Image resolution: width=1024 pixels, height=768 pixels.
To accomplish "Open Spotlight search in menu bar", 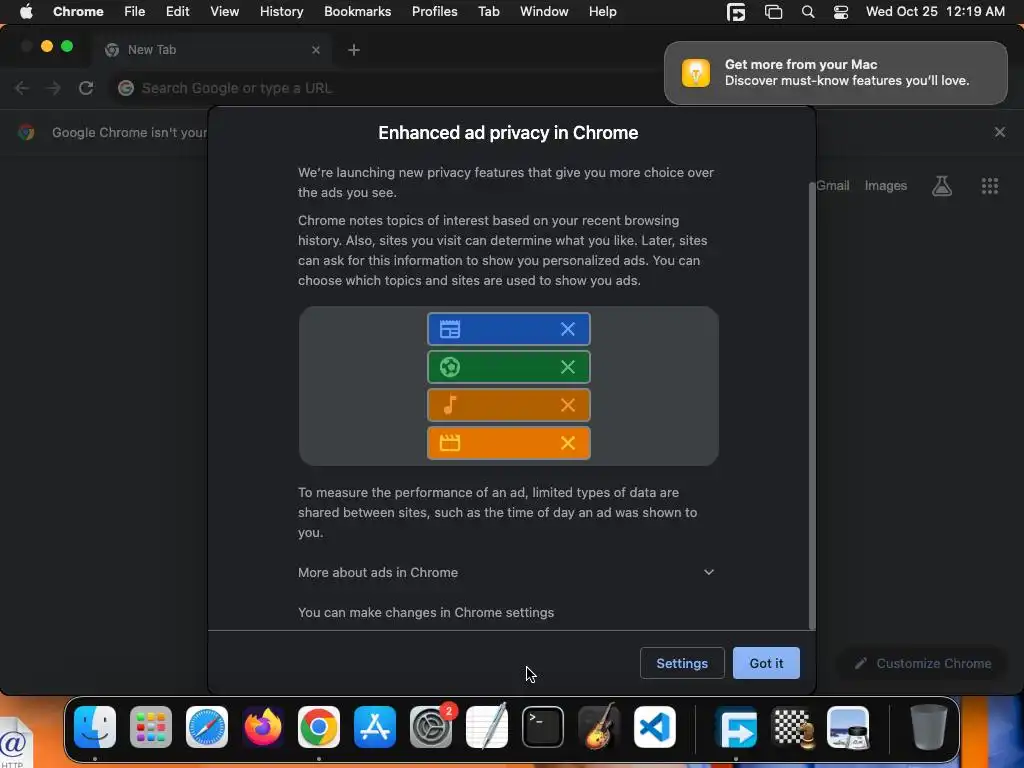I will [x=807, y=12].
